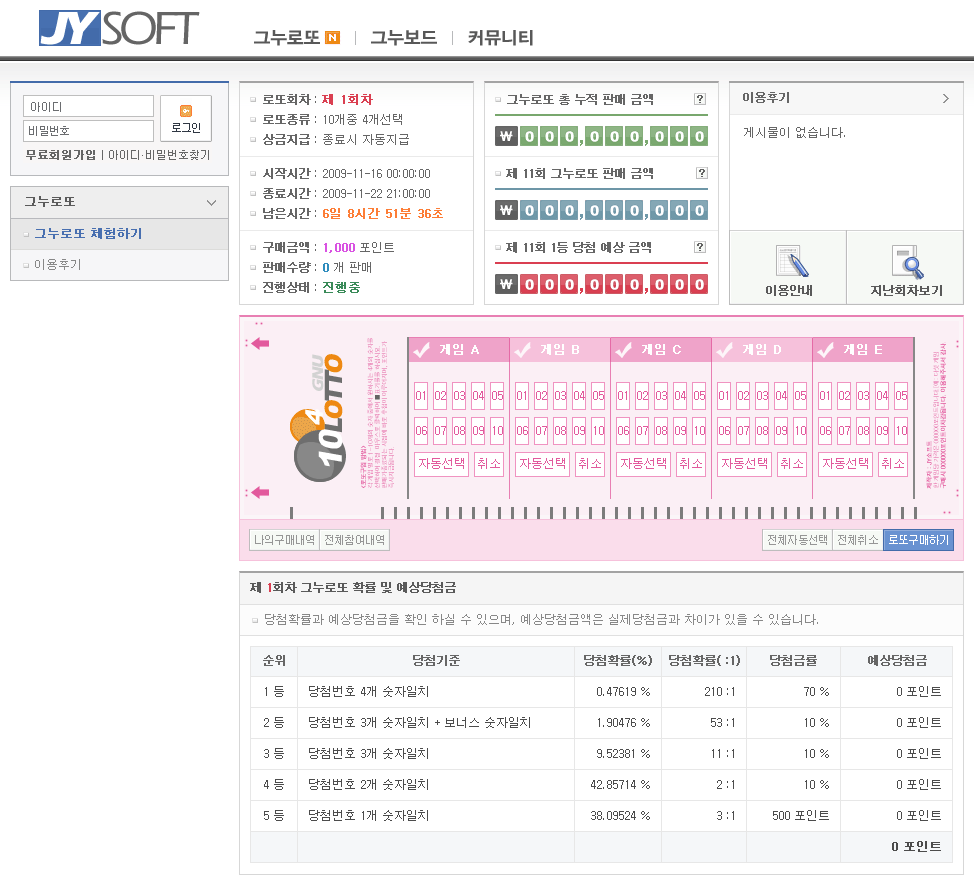
Task: Expand the 이용후기 panel arrow
Action: tap(945, 98)
